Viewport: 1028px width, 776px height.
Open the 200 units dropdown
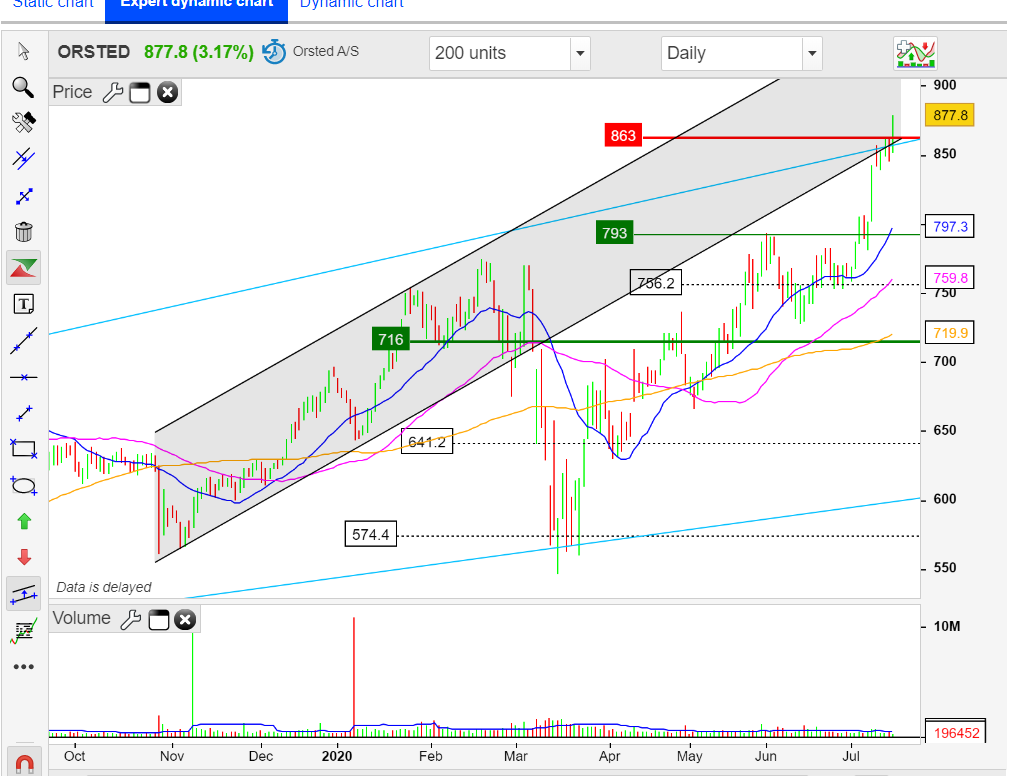coord(580,53)
